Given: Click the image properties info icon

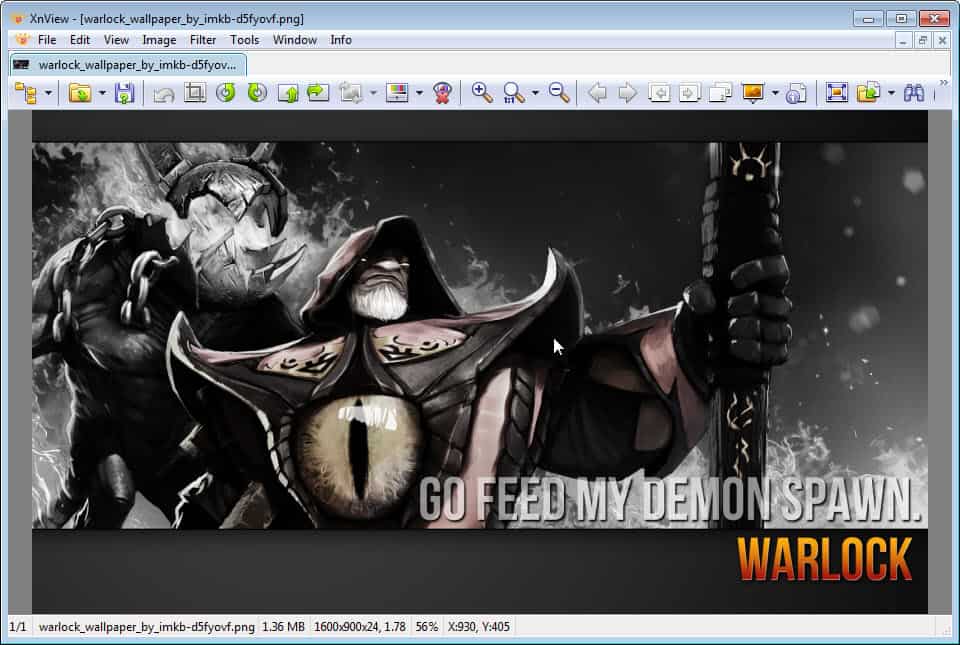Looking at the screenshot, I should coord(796,93).
